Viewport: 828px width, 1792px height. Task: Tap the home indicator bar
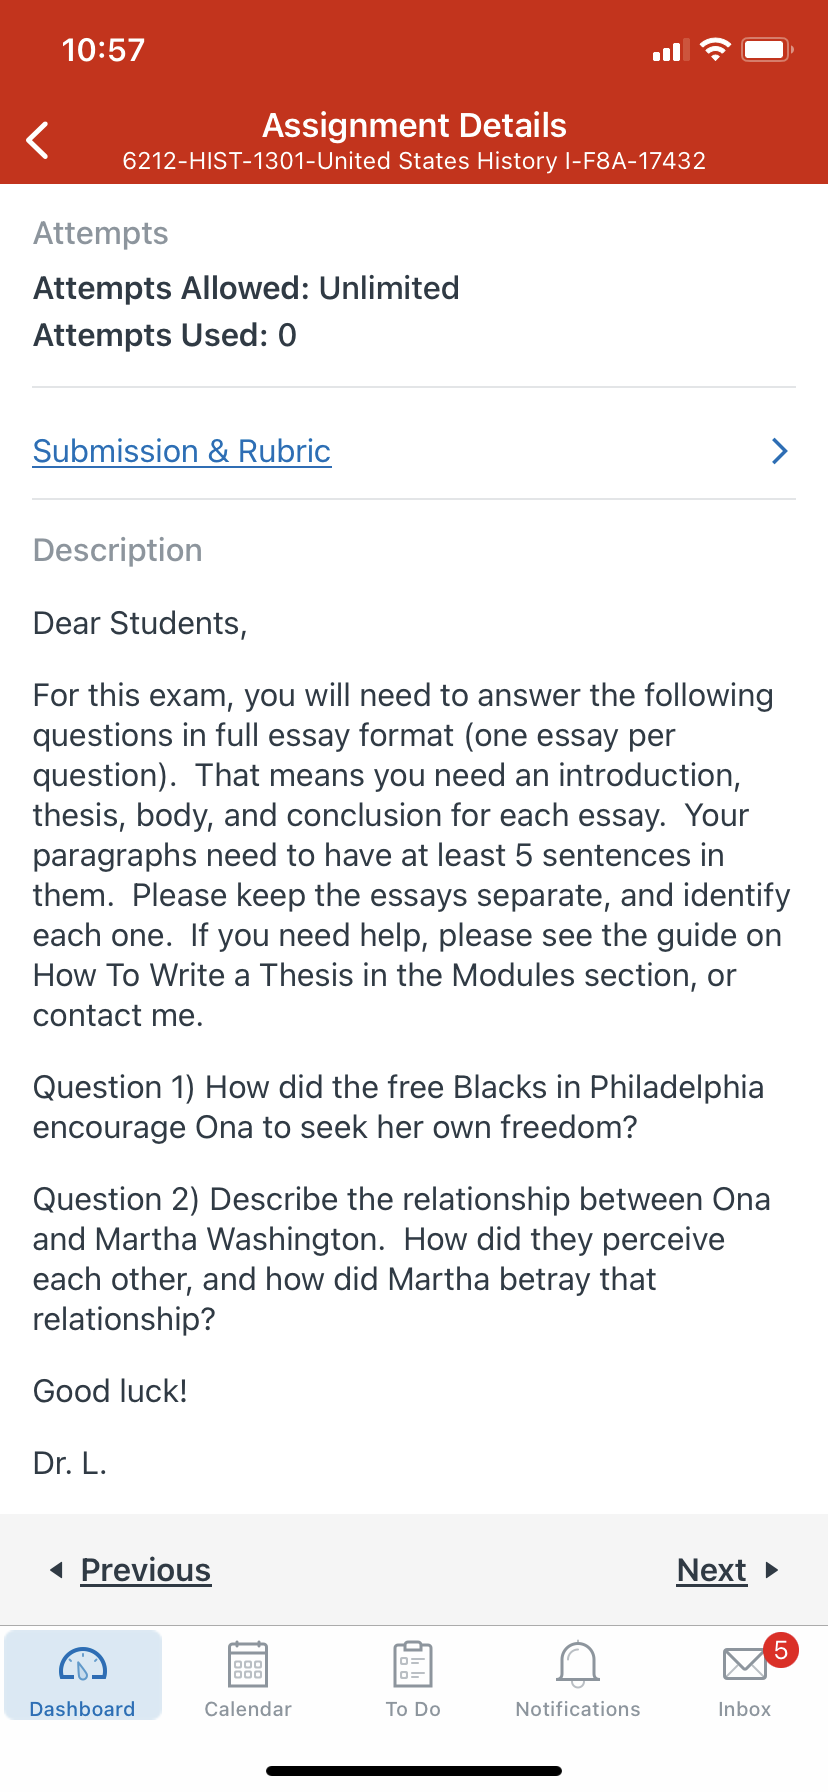[414, 1771]
